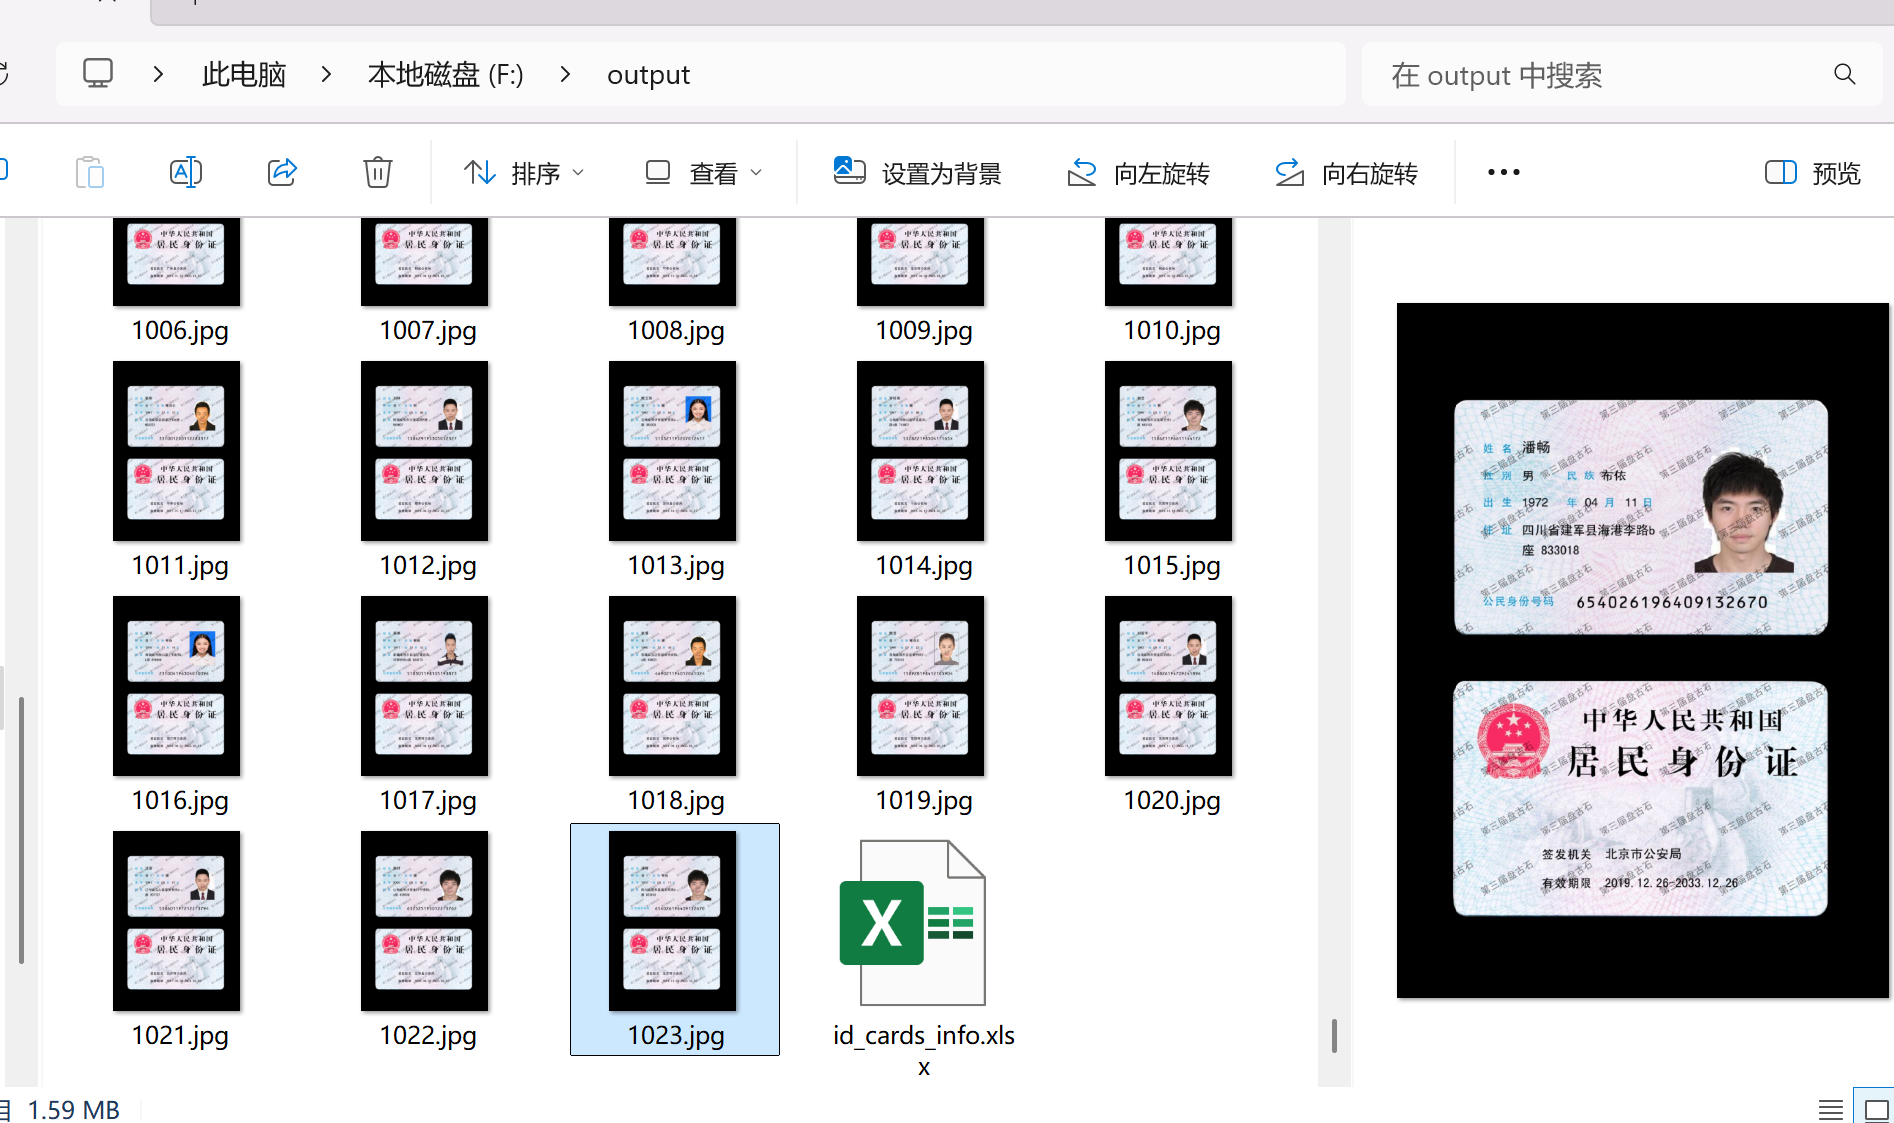Click the search magnifier icon
This screenshot has width=1894, height=1123.
[1845, 74]
